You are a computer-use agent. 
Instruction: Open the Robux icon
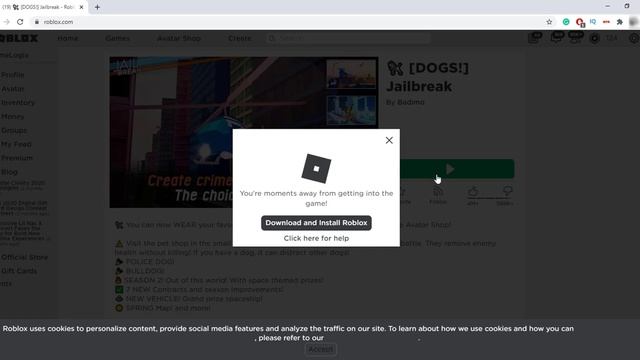point(595,38)
